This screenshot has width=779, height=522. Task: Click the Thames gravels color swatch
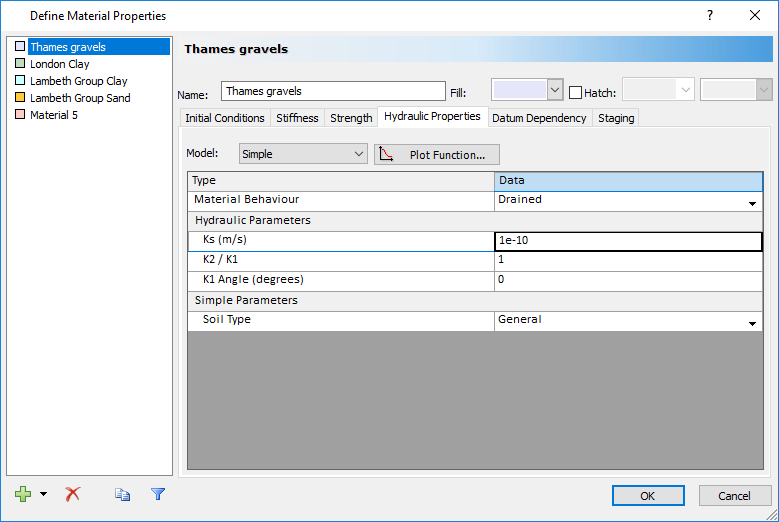coord(20,46)
